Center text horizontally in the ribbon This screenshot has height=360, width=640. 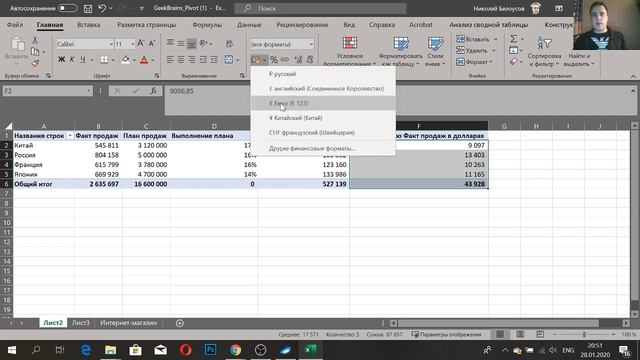pyautogui.click(x=181, y=60)
